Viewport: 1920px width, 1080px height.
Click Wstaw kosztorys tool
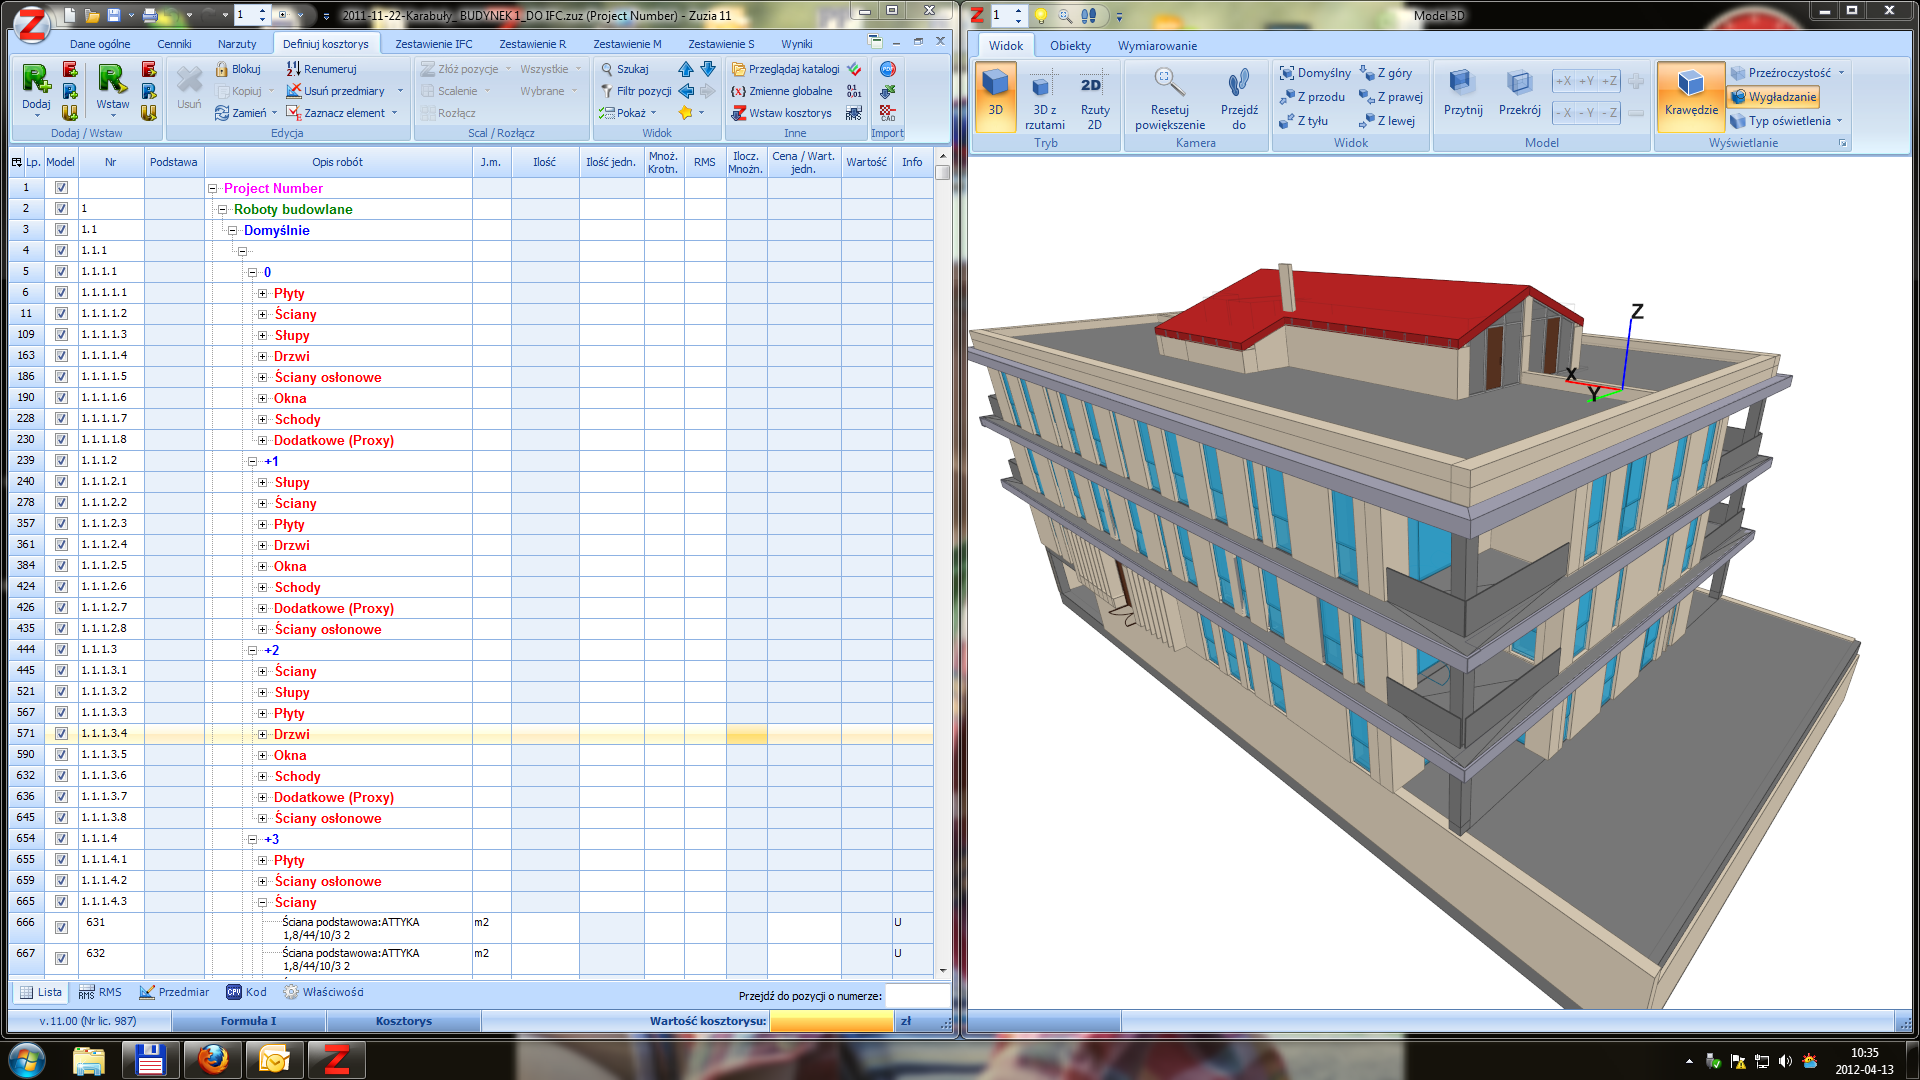point(781,113)
